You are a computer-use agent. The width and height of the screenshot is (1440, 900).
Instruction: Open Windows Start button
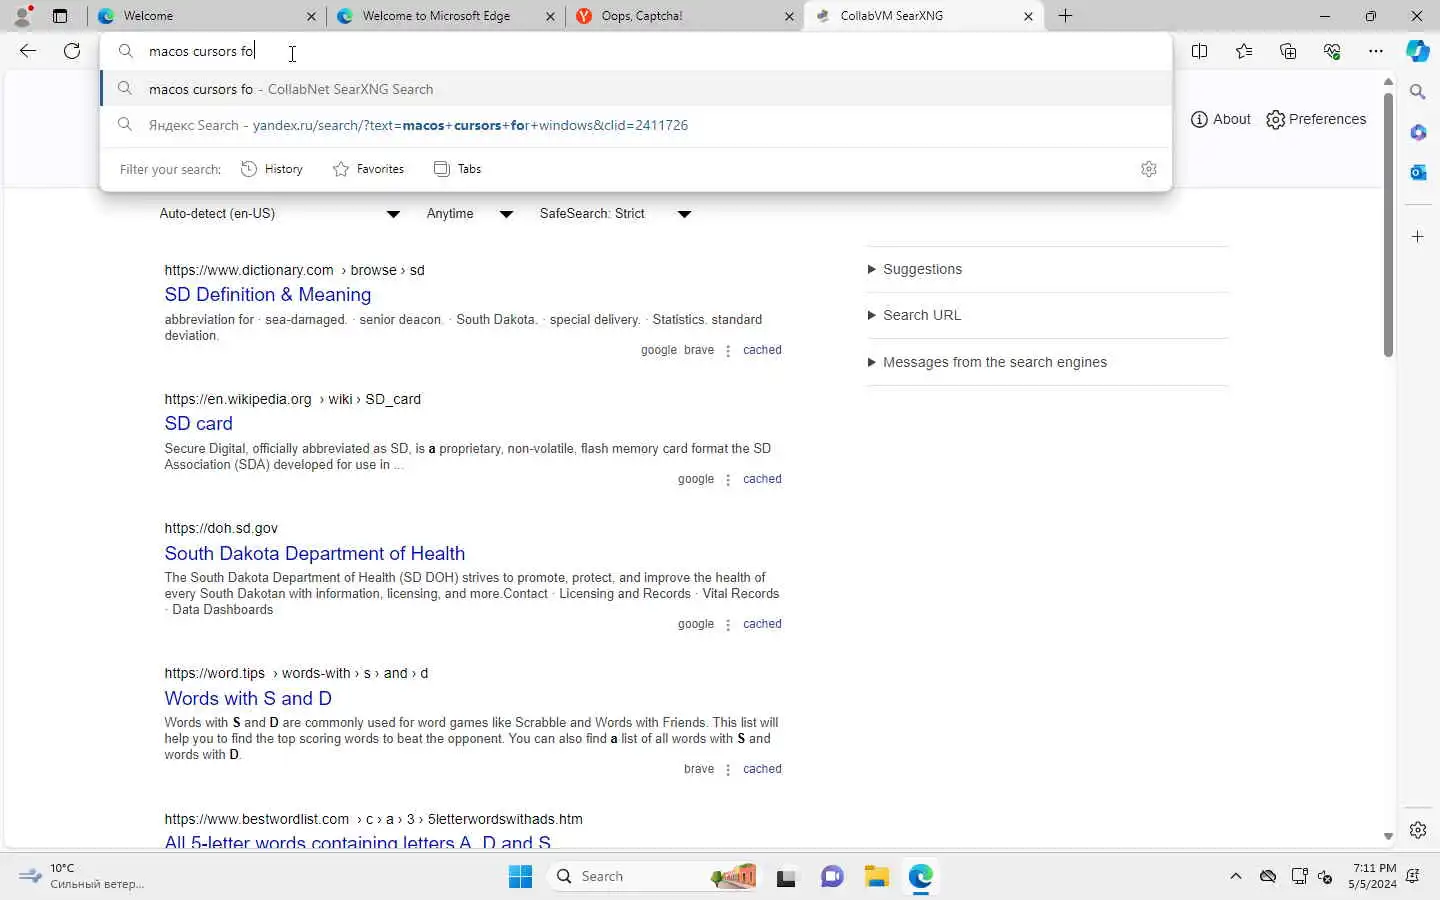520,877
